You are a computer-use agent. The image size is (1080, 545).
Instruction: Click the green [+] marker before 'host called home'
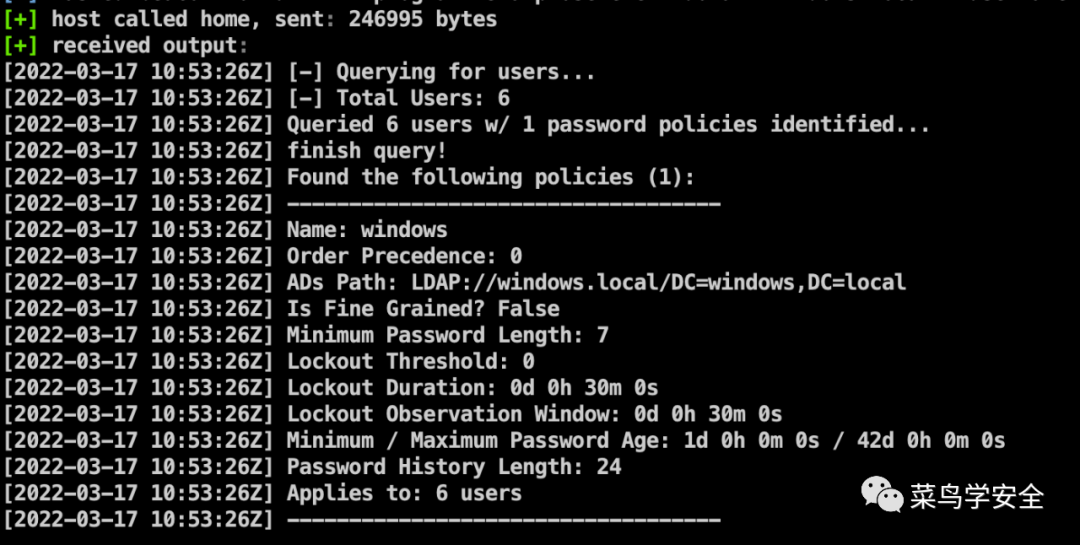(x=21, y=19)
